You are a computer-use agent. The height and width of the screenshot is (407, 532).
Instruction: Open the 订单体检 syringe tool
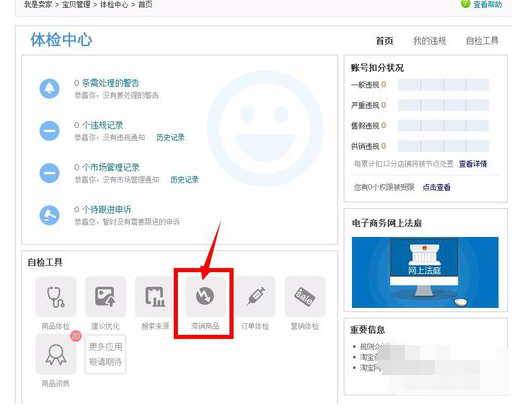click(255, 297)
